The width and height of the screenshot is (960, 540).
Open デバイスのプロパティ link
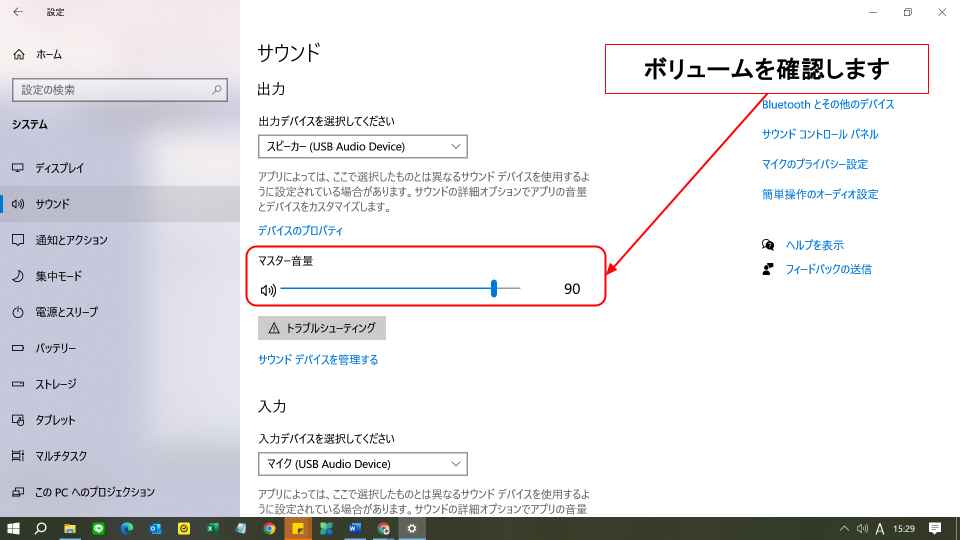coord(300,231)
